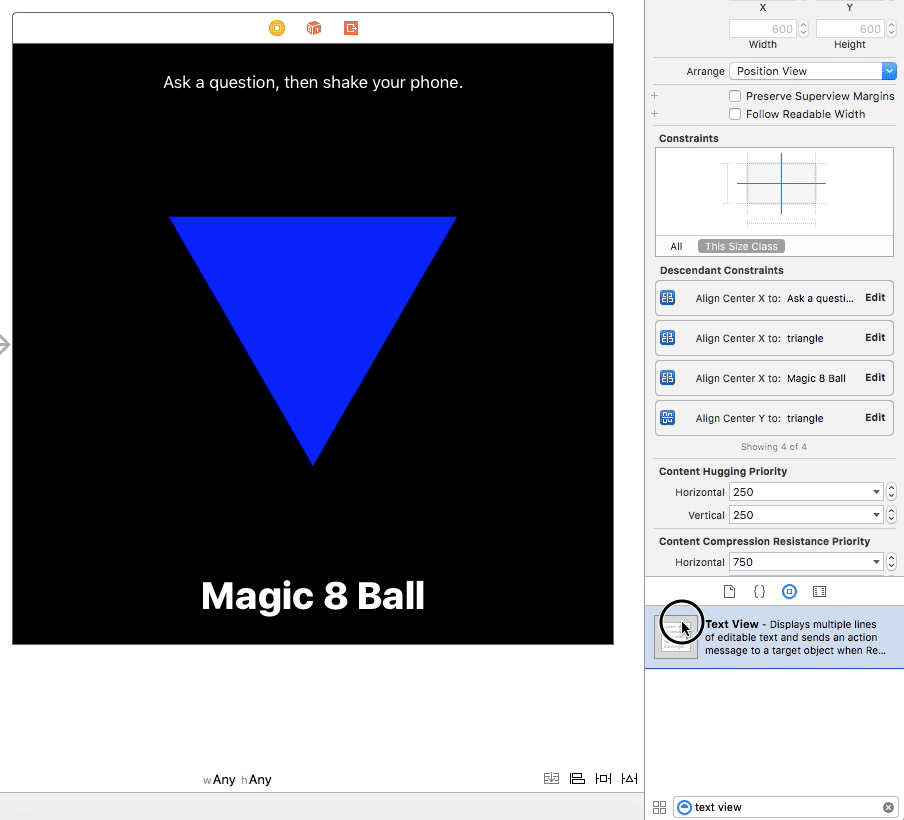Select the yellow View Controller icon
This screenshot has height=820, width=904.
[x=276, y=29]
